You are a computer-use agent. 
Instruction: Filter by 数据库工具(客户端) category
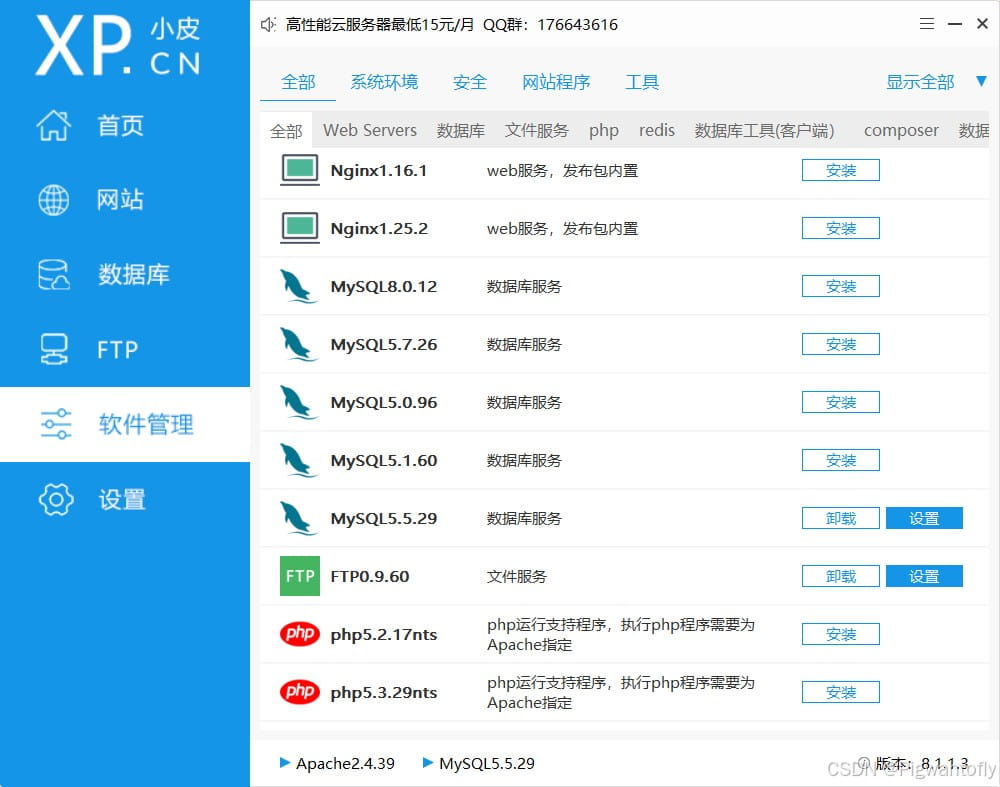point(764,131)
